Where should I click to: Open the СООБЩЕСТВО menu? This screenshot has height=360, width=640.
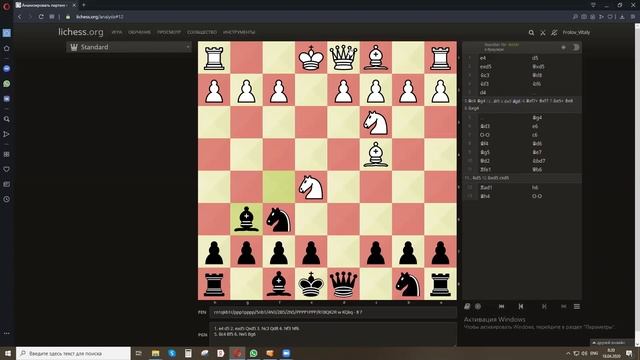point(202,32)
